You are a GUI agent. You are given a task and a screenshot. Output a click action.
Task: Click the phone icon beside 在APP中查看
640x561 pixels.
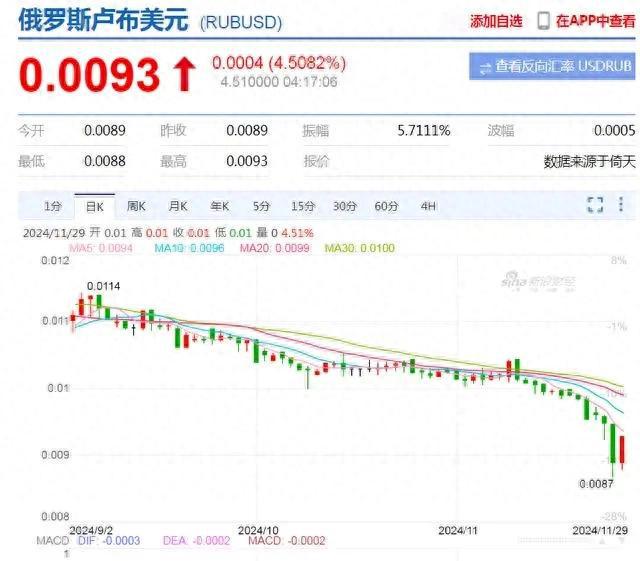point(543,20)
